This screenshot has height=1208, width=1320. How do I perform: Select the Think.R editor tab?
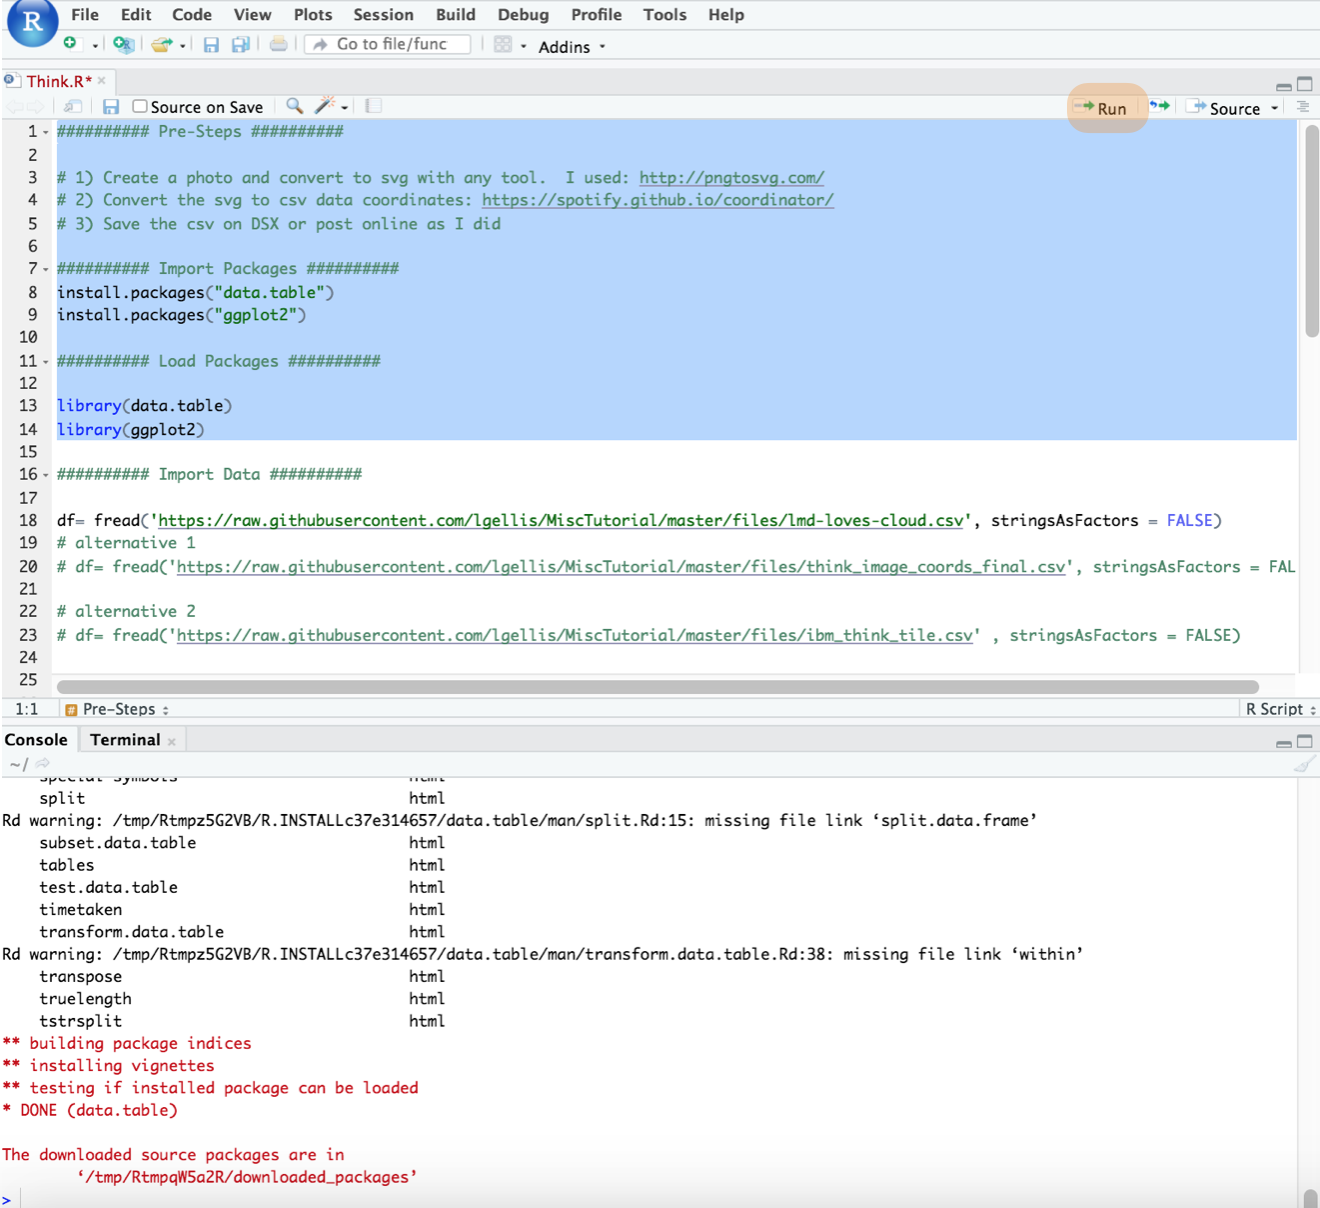click(x=58, y=82)
